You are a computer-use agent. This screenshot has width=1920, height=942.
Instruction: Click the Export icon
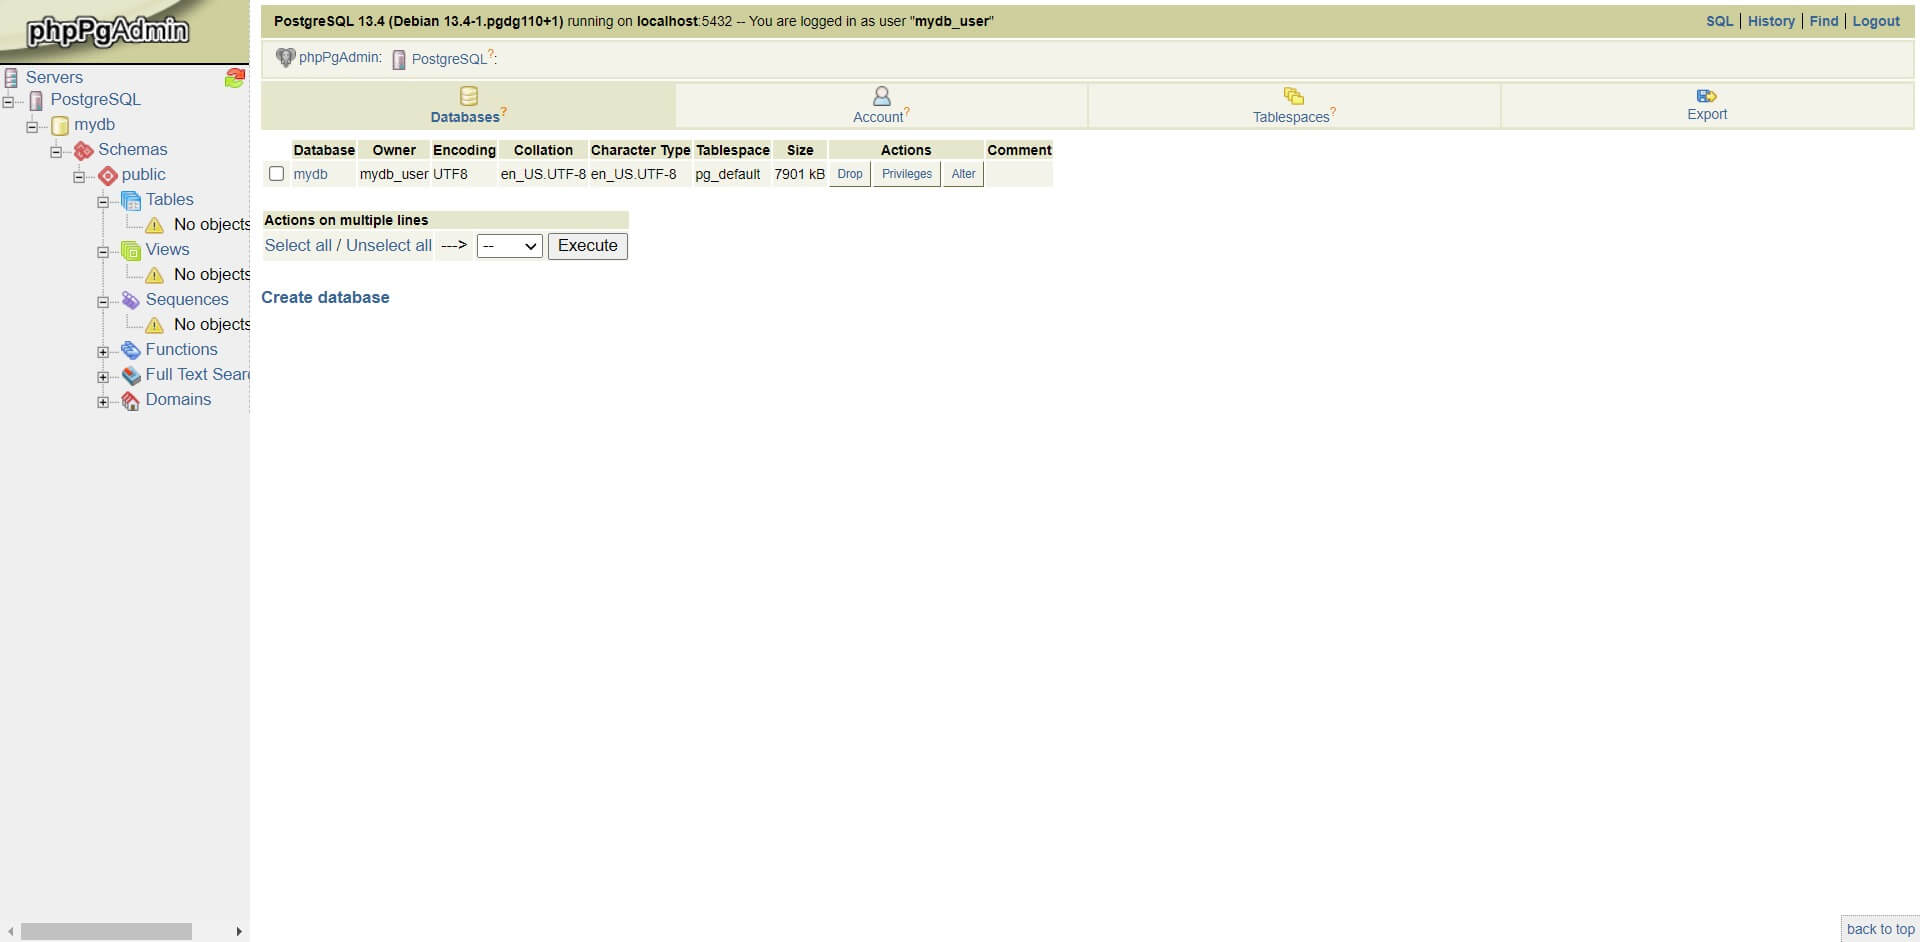pyautogui.click(x=1706, y=96)
